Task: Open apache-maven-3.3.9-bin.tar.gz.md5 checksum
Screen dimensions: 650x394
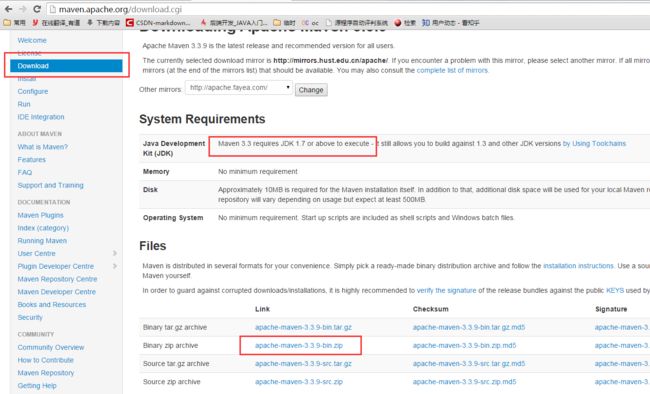Action: coord(469,327)
